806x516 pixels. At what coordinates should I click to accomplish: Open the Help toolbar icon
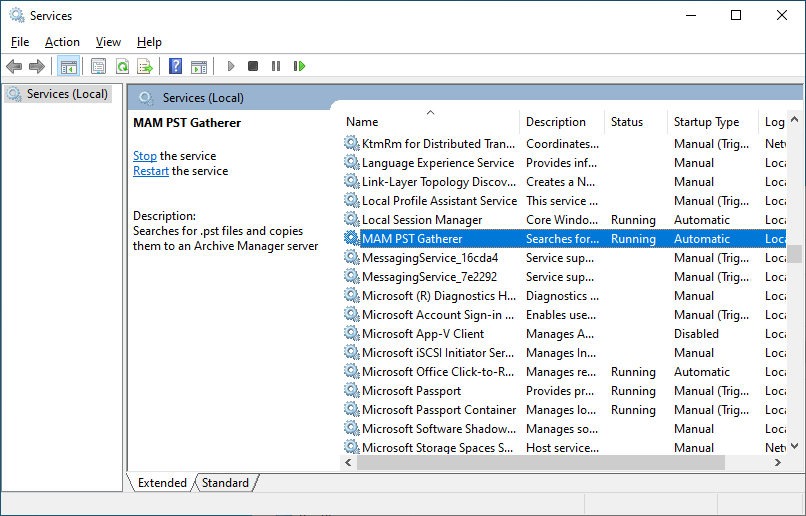pos(176,67)
